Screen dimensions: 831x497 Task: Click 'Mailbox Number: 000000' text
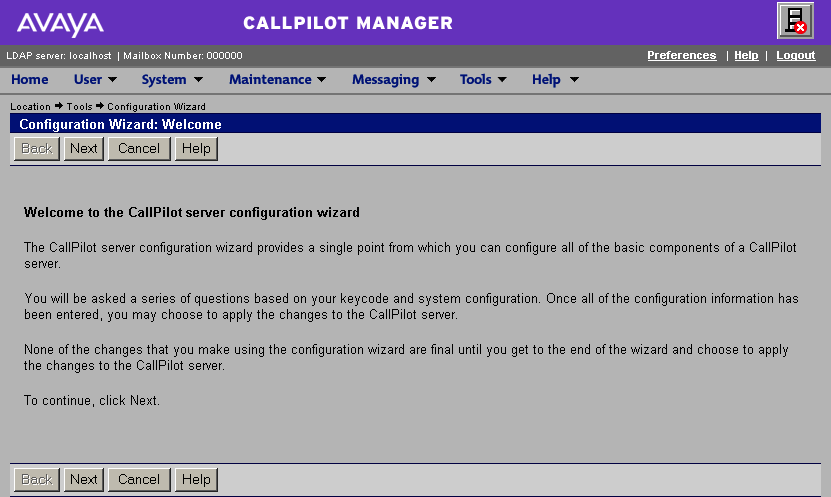(x=183, y=56)
